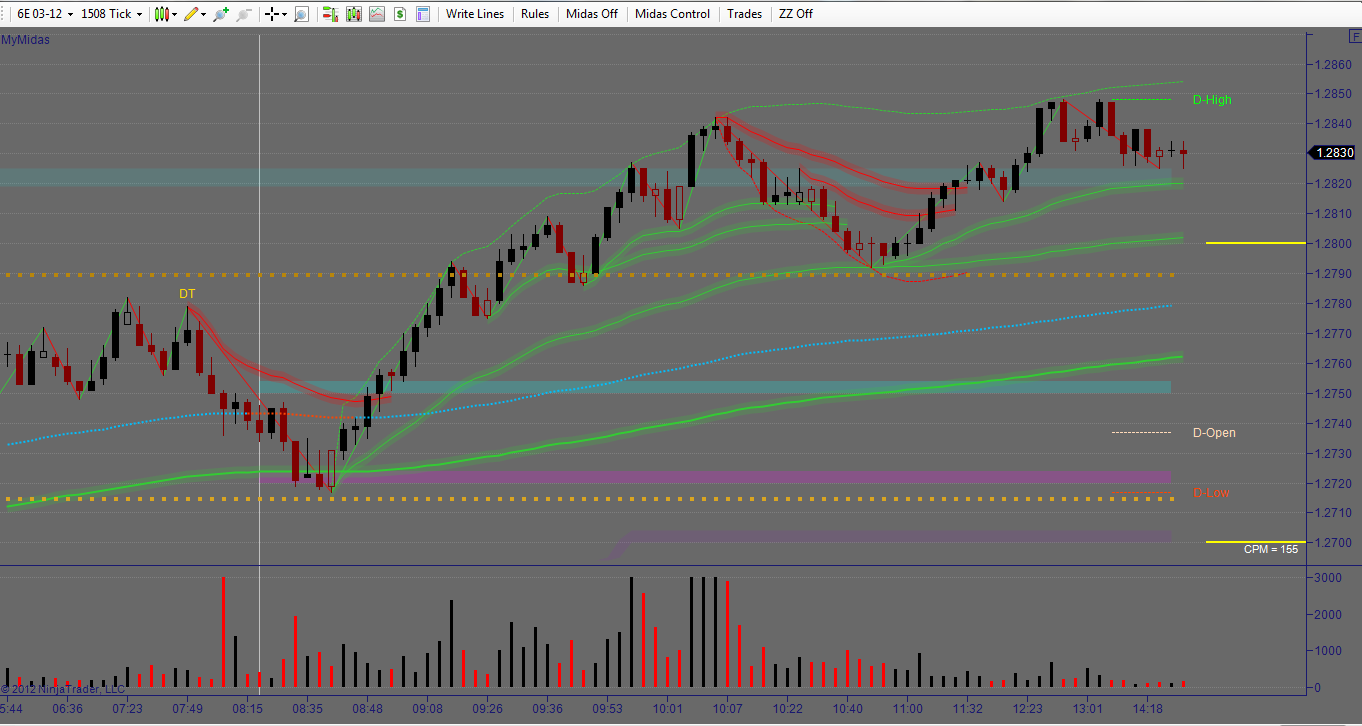The width and height of the screenshot is (1362, 726).
Task: Click the 06:36 time axis label
Action: [68, 709]
